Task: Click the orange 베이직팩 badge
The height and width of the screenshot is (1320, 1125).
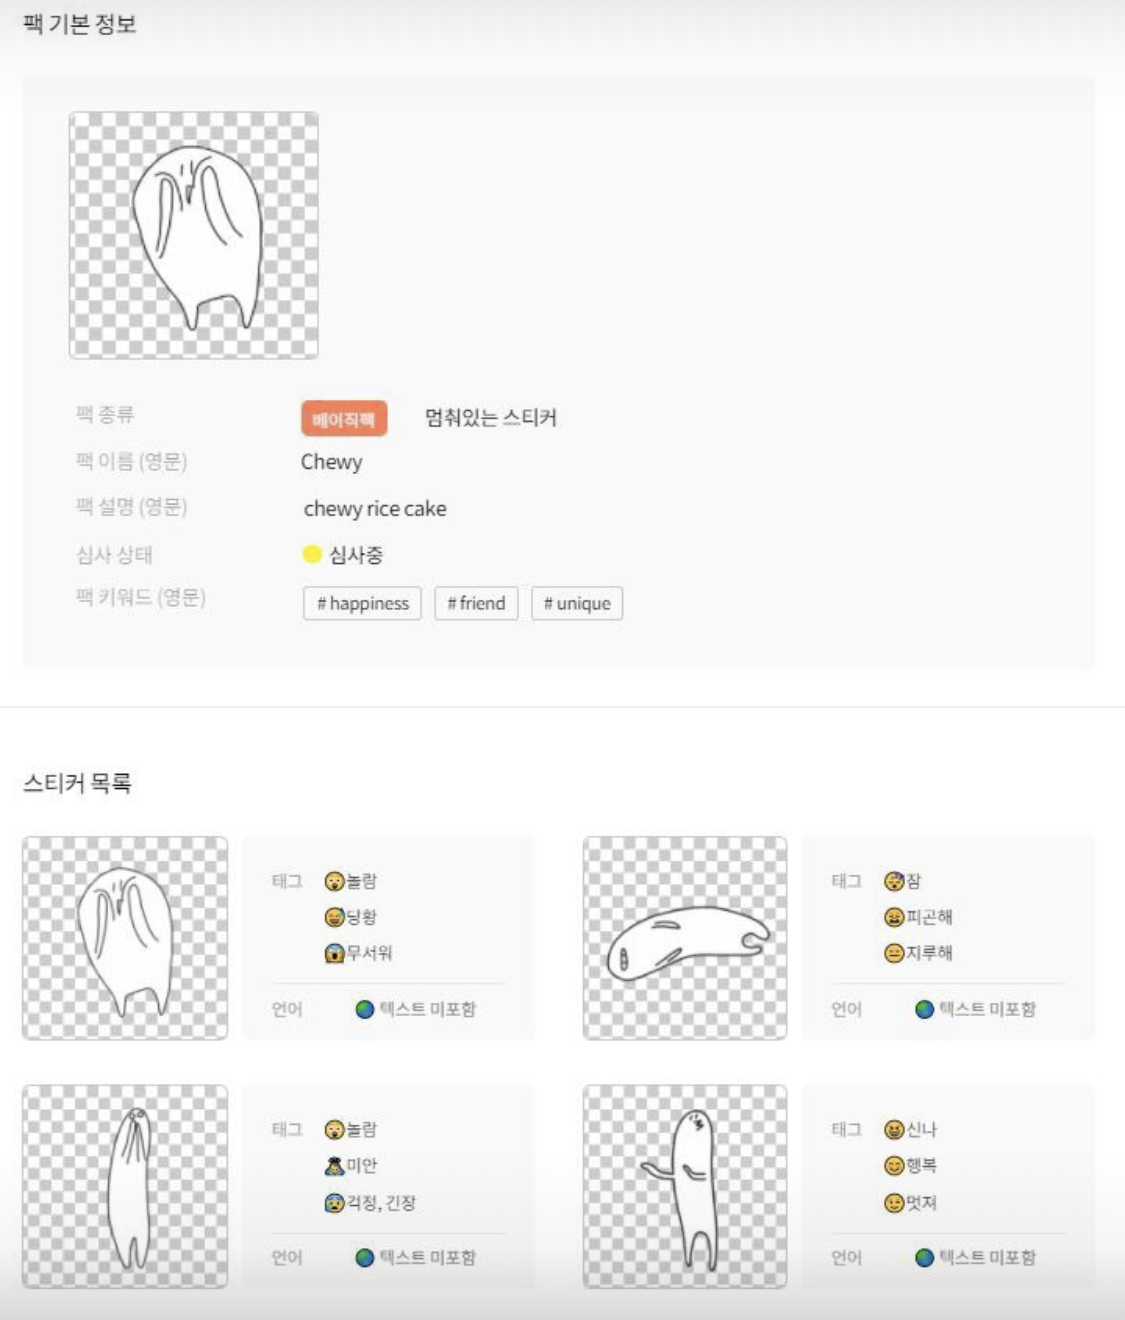Action: (x=344, y=419)
